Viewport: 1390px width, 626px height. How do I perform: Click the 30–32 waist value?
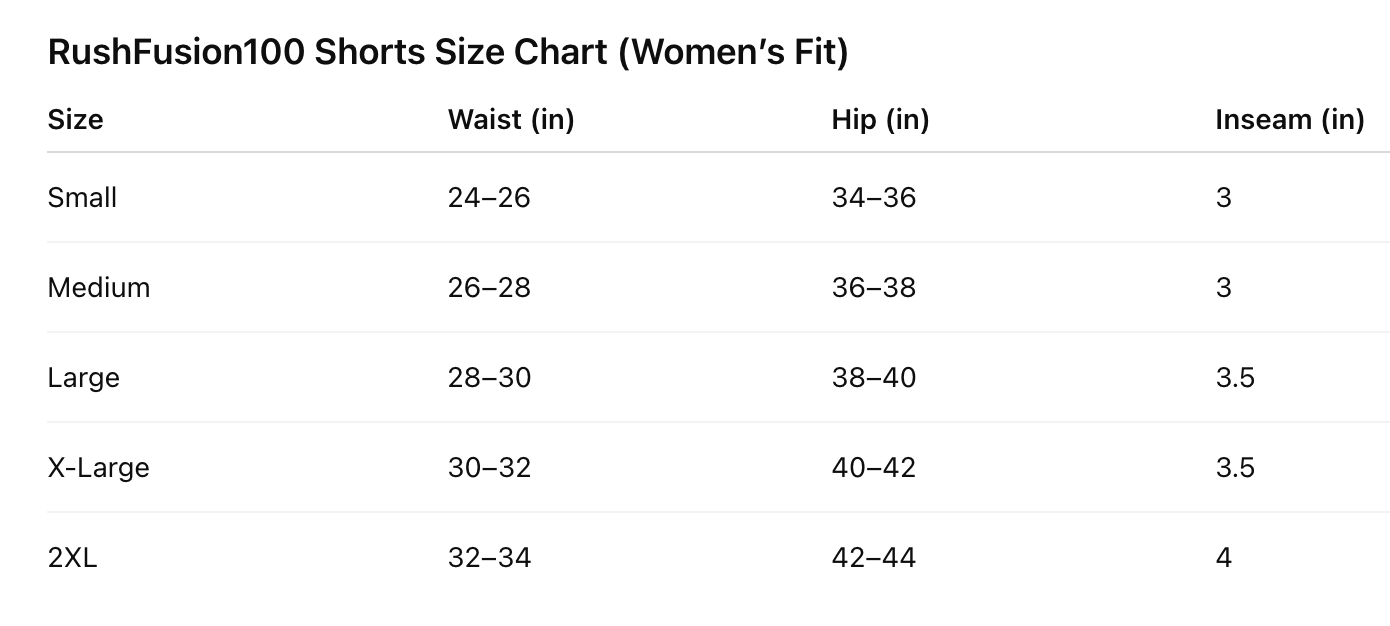[x=489, y=468]
